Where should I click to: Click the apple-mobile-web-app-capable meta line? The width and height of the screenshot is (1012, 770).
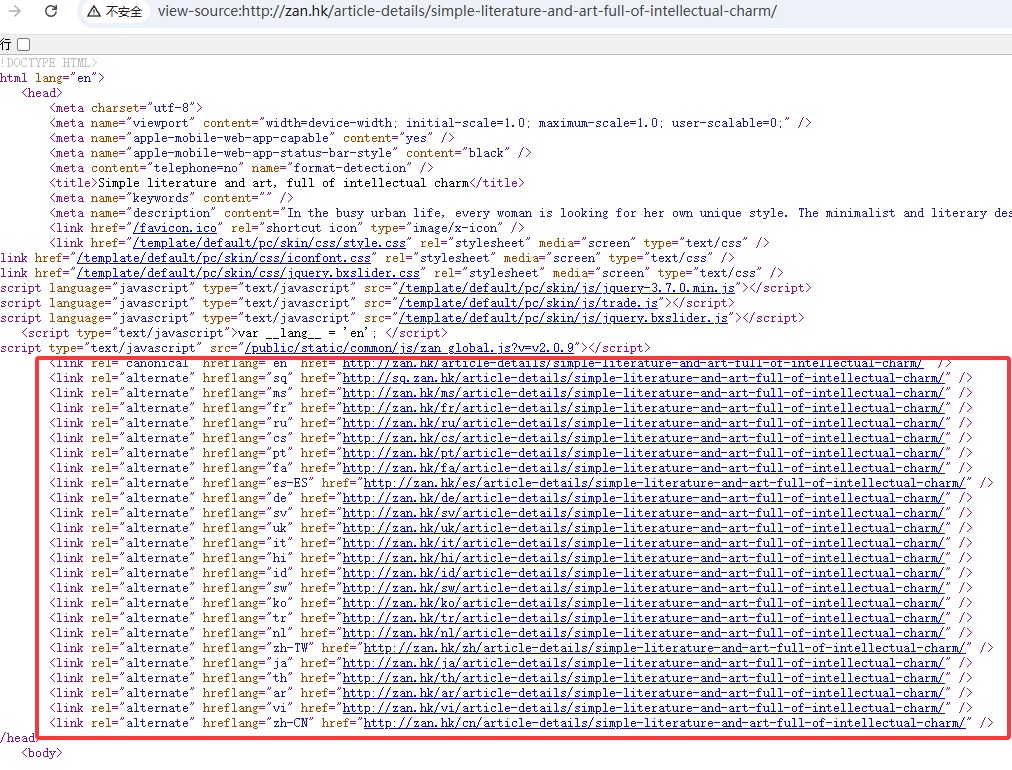coord(252,137)
